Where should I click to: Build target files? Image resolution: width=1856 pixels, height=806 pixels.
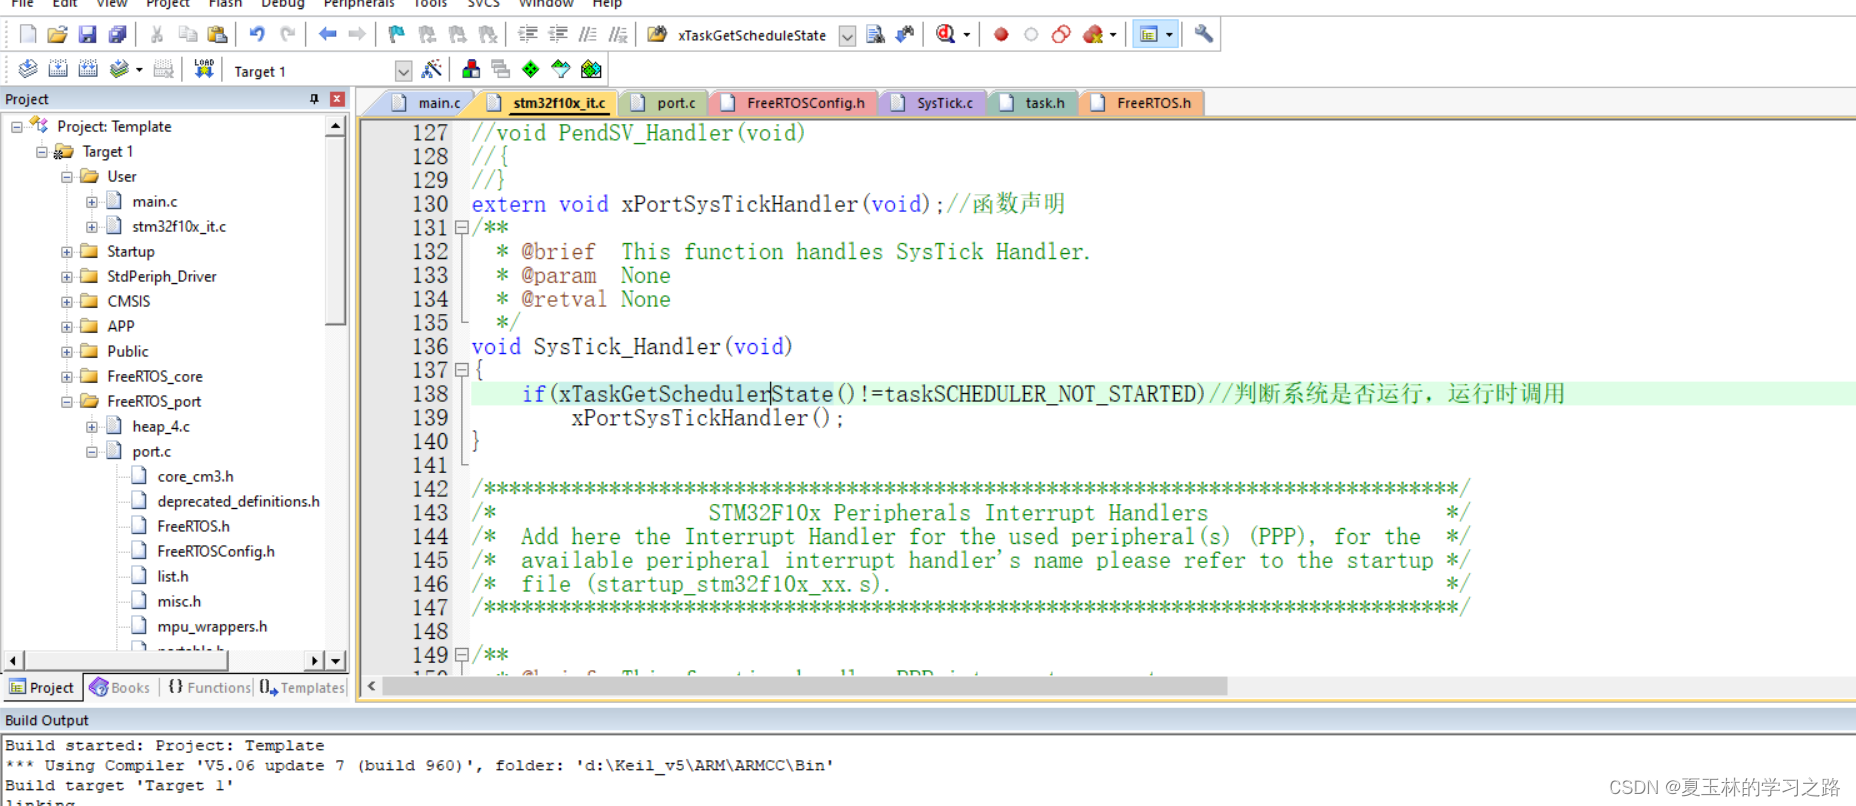pos(58,69)
